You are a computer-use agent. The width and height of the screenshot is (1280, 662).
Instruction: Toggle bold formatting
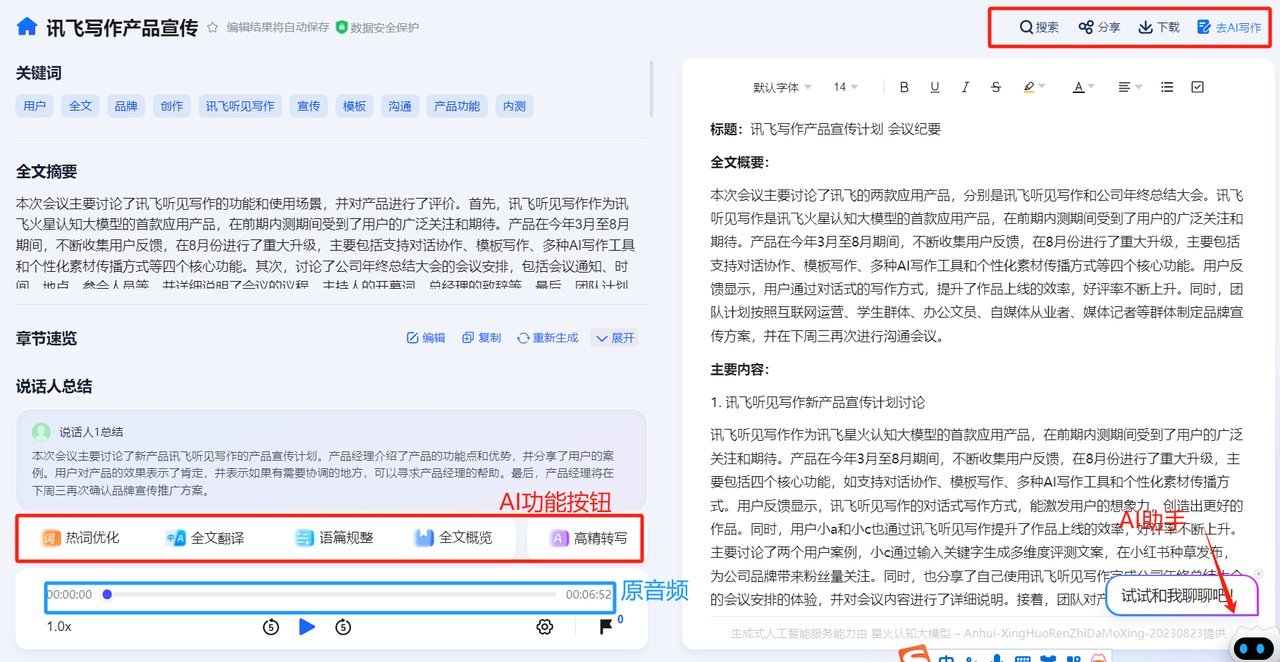click(x=904, y=87)
